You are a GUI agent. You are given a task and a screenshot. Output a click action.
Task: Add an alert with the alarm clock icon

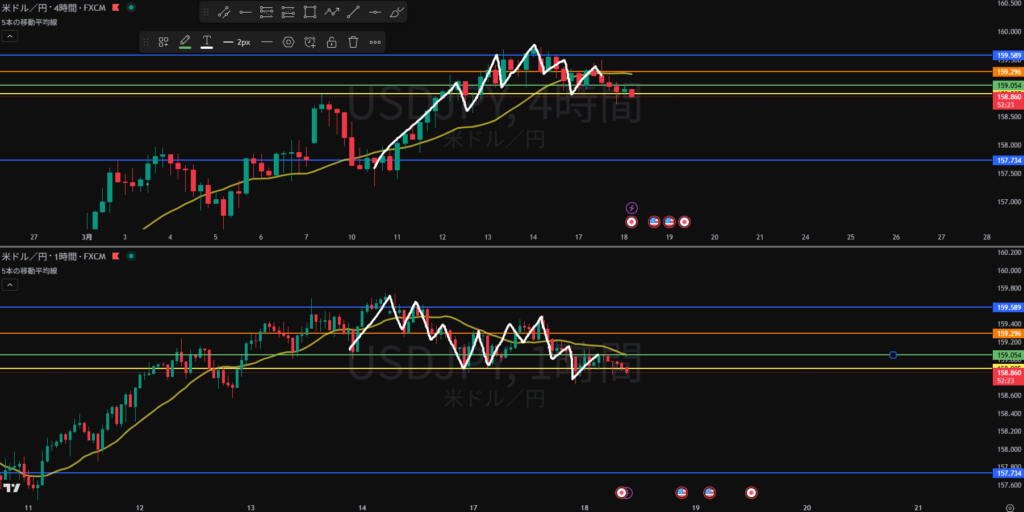tap(310, 42)
